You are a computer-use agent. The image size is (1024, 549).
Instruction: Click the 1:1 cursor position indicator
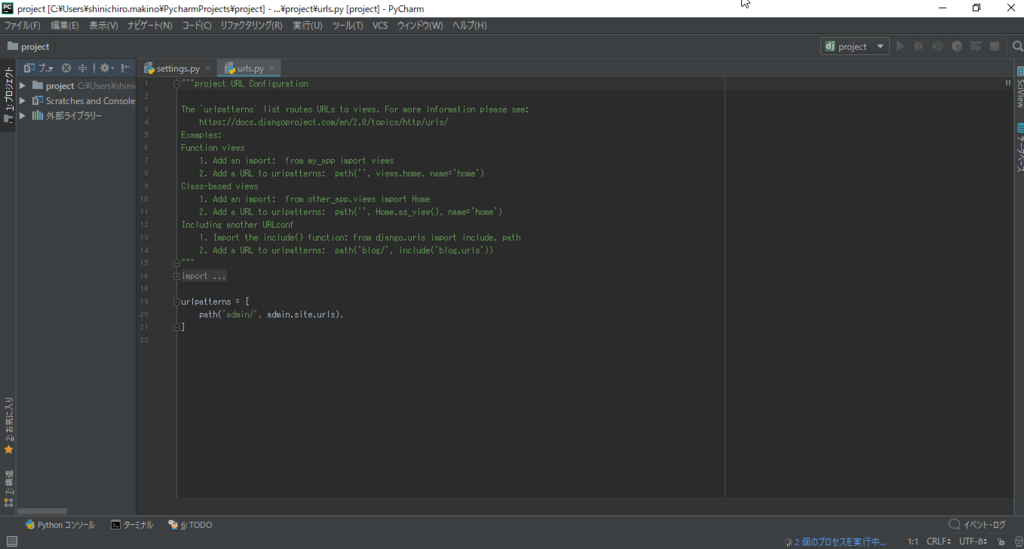(x=912, y=542)
